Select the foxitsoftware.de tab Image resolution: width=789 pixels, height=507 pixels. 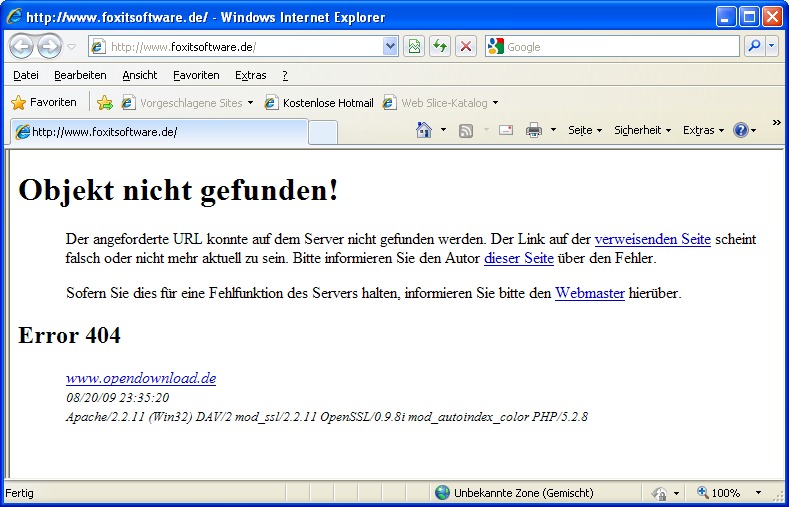click(160, 132)
